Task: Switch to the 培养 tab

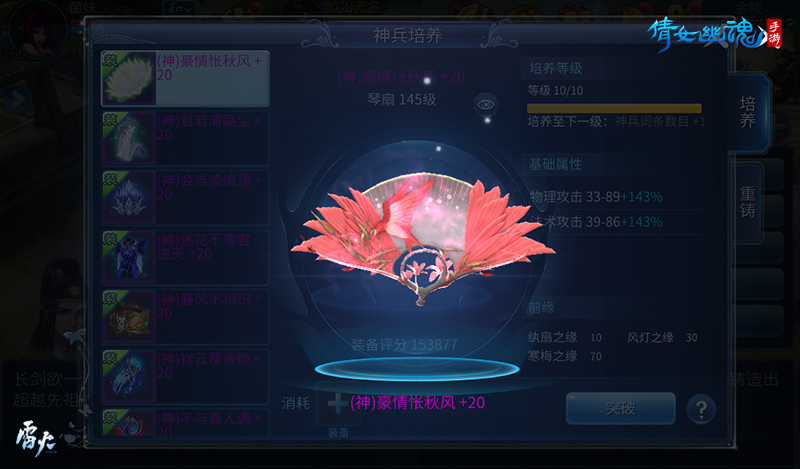Action: coord(747,112)
